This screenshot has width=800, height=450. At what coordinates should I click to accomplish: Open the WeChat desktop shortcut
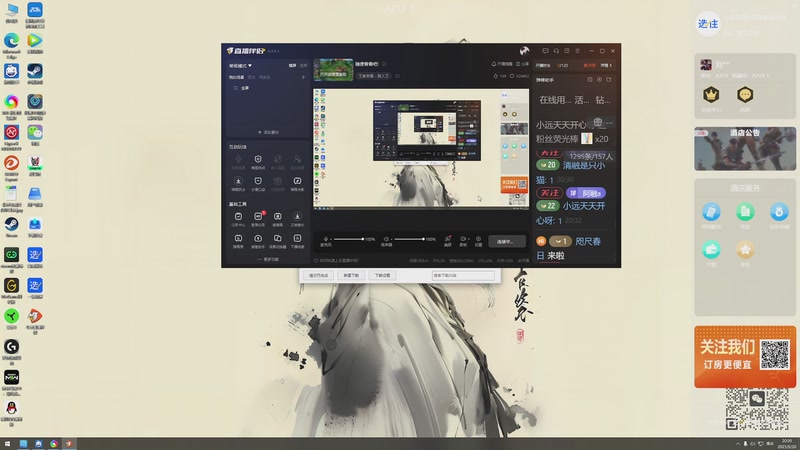(35, 133)
